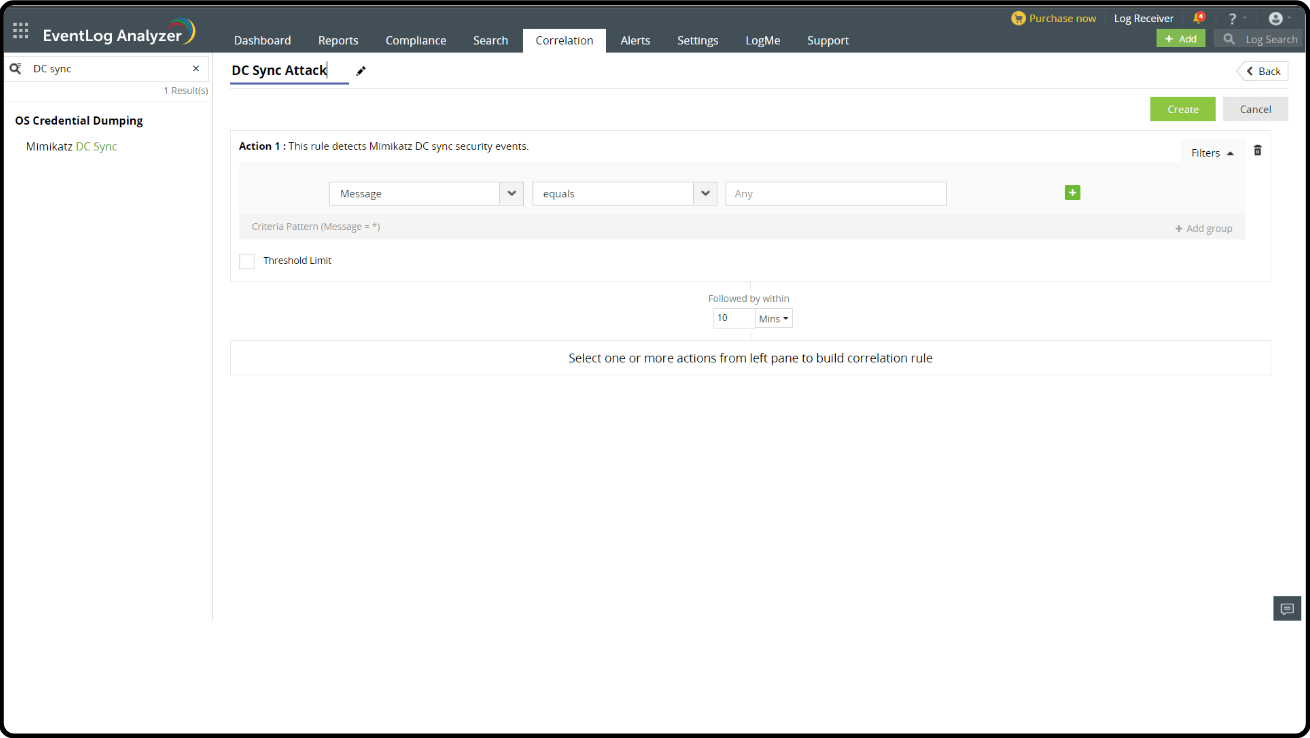Open Log Receiver
The image size is (1310, 738).
point(1144,18)
